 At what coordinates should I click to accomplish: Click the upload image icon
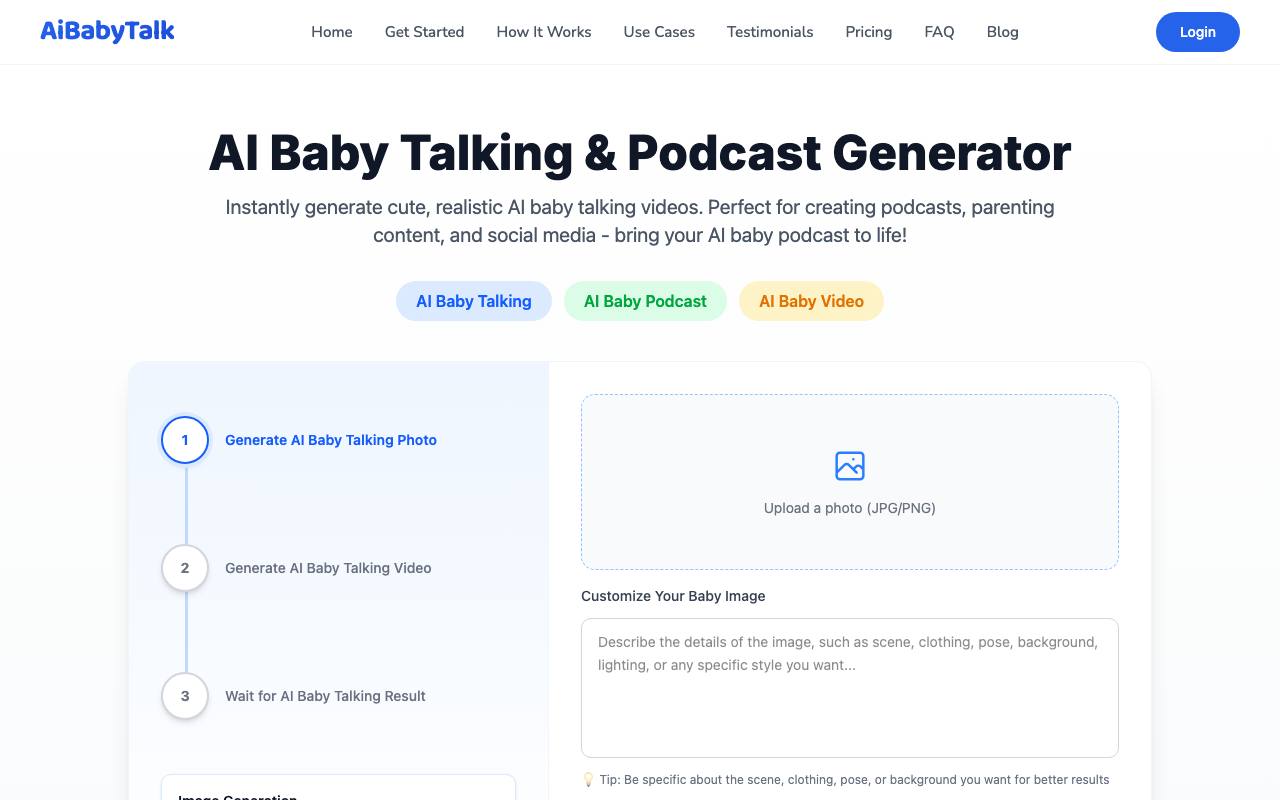[850, 466]
